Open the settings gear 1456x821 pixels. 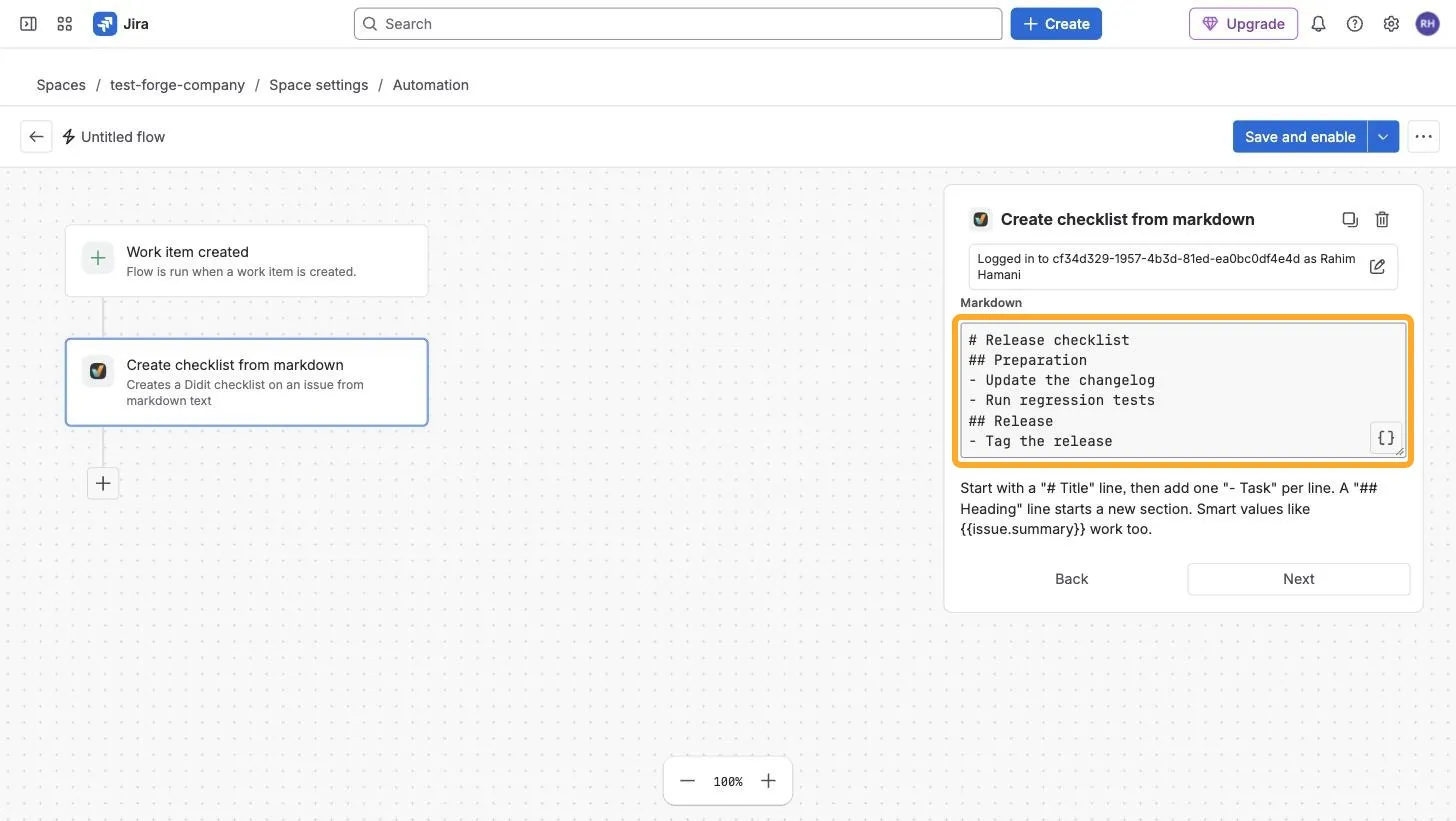coord(1391,24)
